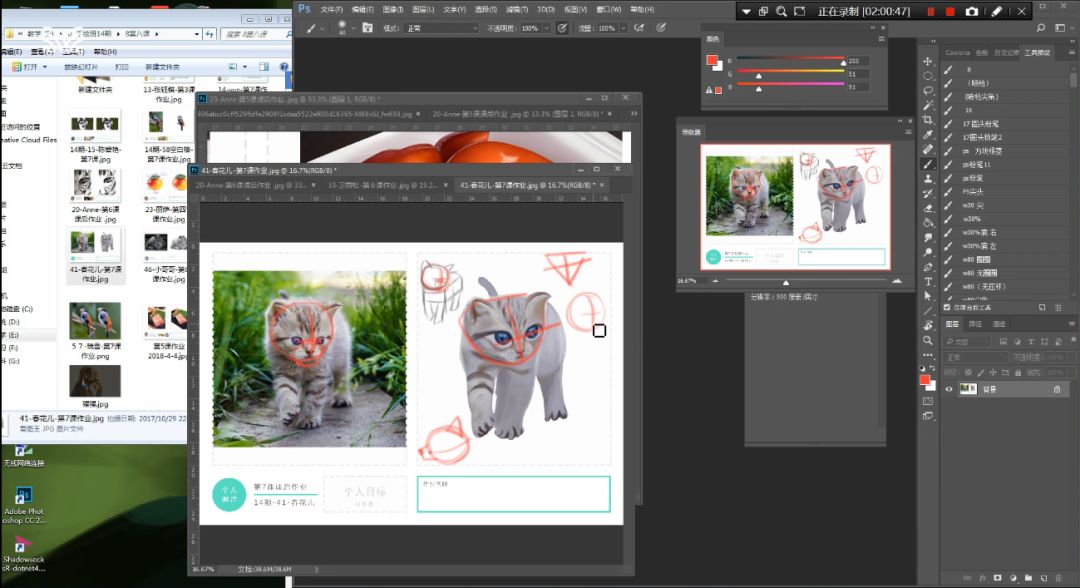Select the Crop tool
1080x588 pixels.
(x=928, y=120)
